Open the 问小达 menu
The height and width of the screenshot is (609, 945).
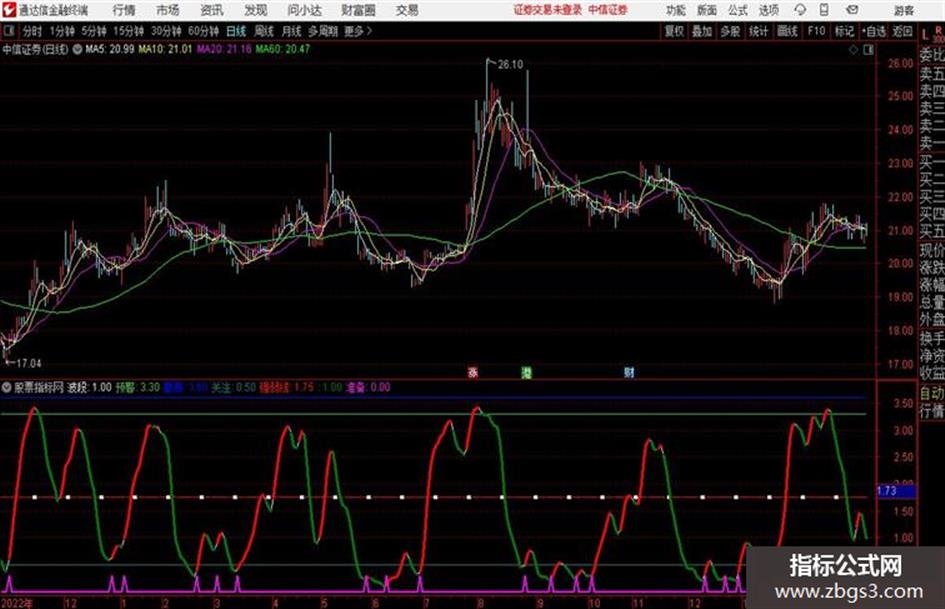pos(304,10)
